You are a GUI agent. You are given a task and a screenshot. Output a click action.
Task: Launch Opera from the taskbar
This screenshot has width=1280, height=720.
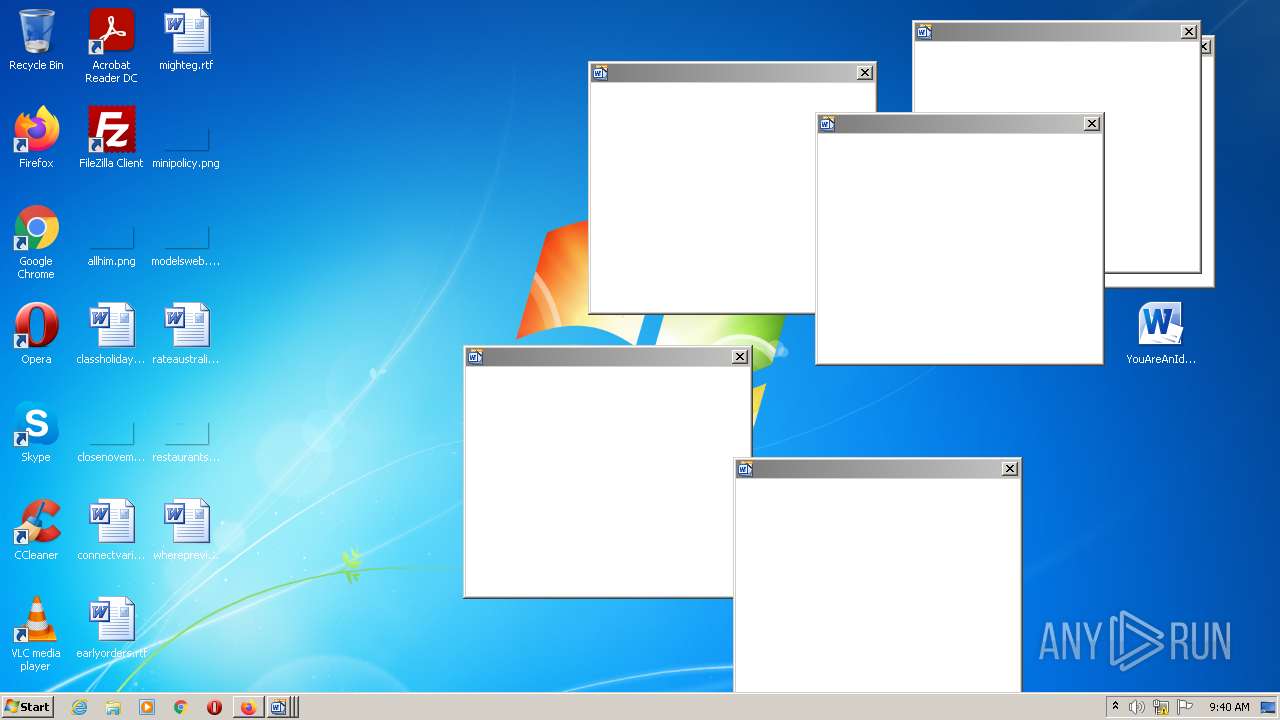pyautogui.click(x=214, y=707)
